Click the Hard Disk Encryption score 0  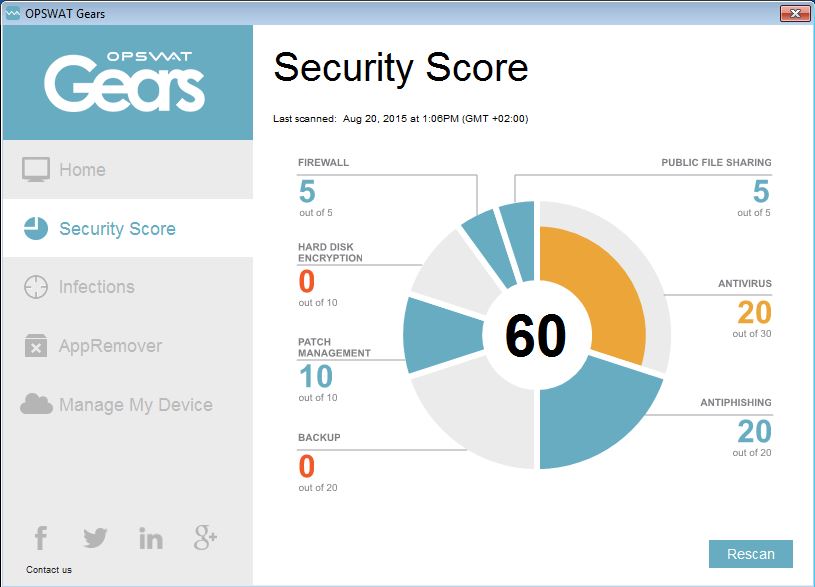coord(307,281)
